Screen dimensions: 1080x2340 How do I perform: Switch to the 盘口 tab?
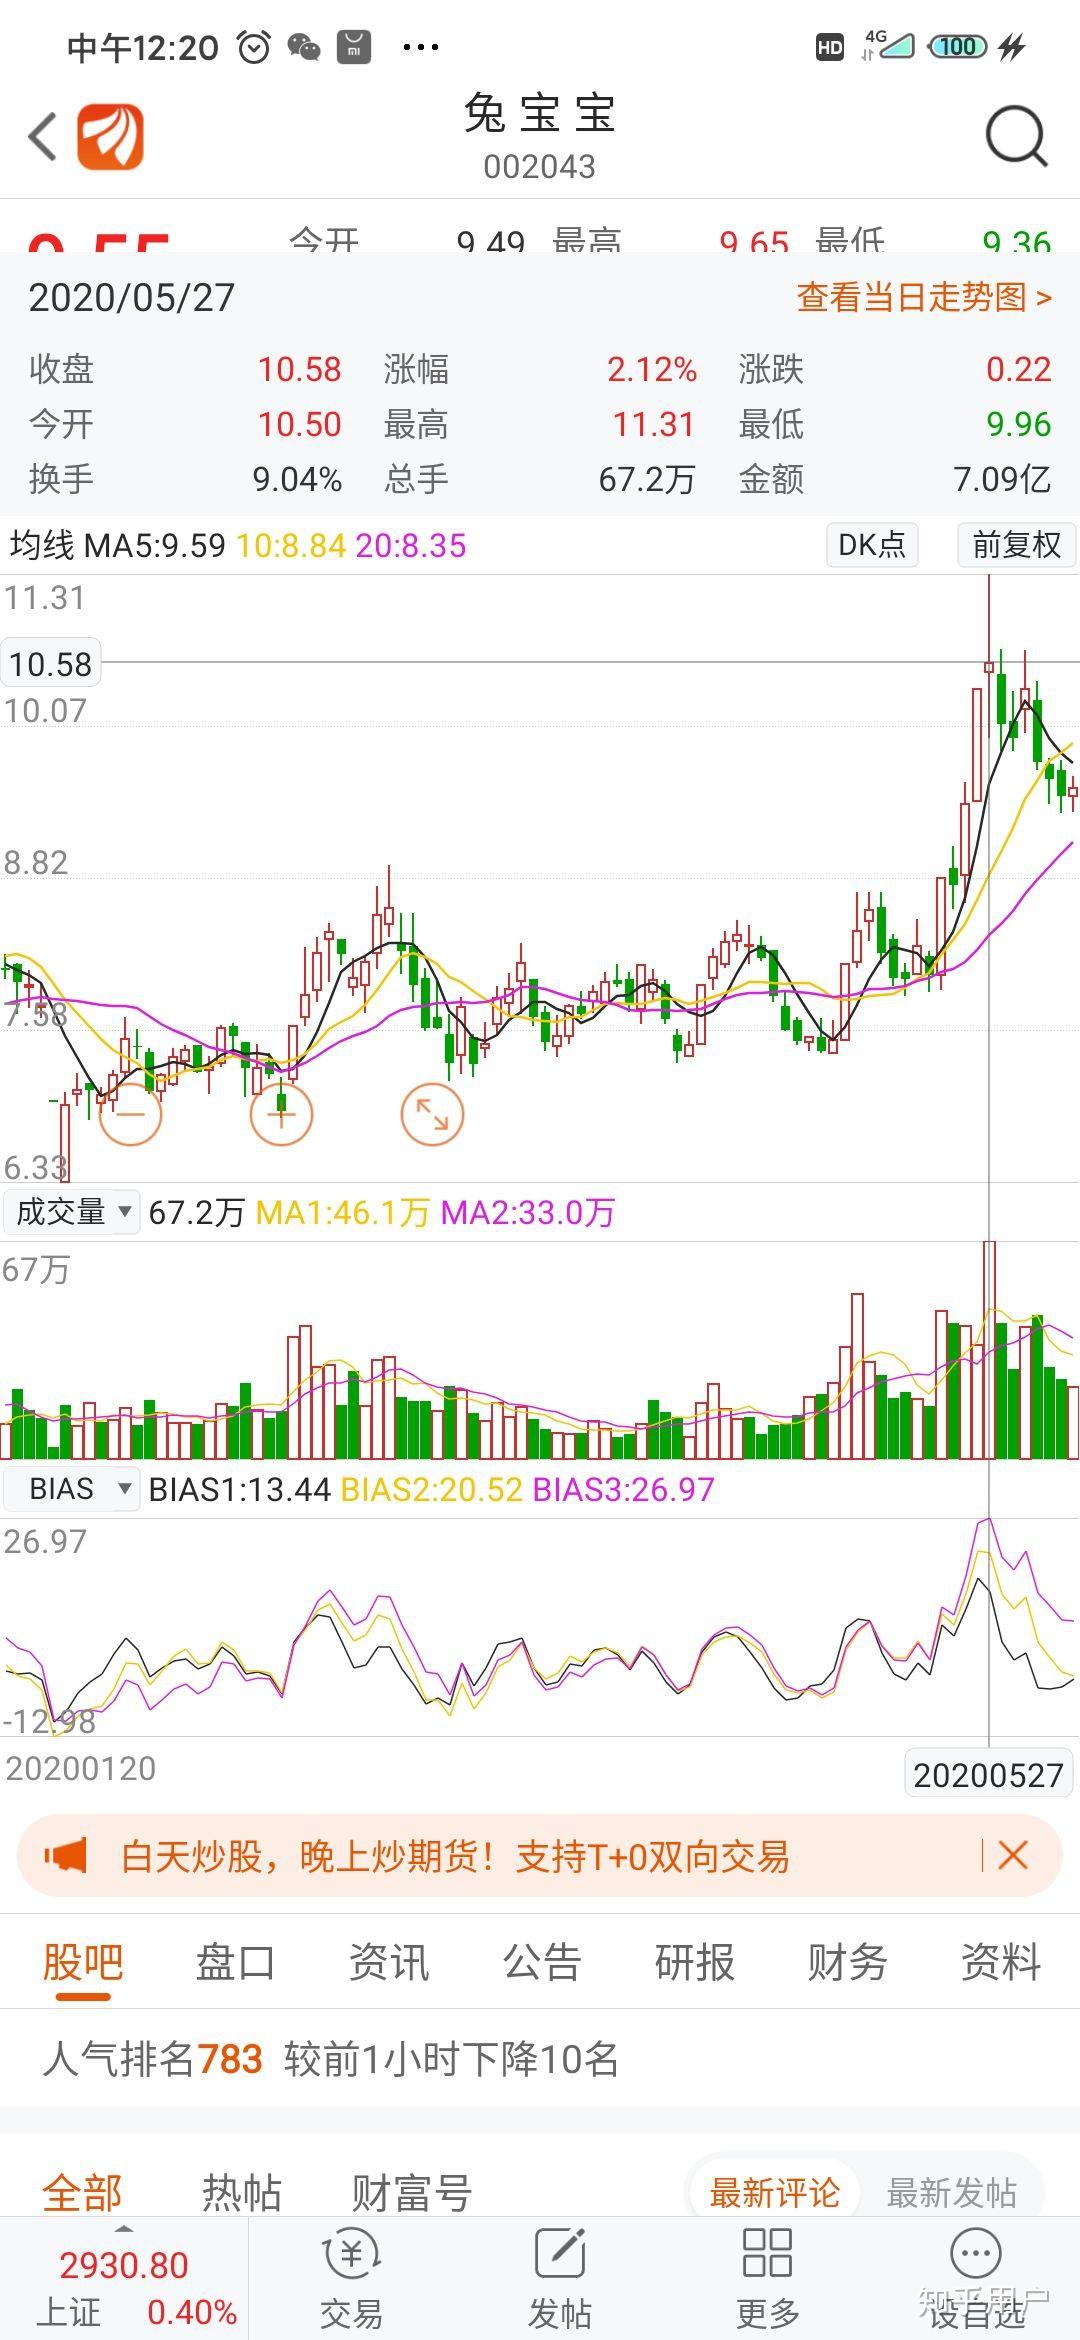[x=235, y=1962]
